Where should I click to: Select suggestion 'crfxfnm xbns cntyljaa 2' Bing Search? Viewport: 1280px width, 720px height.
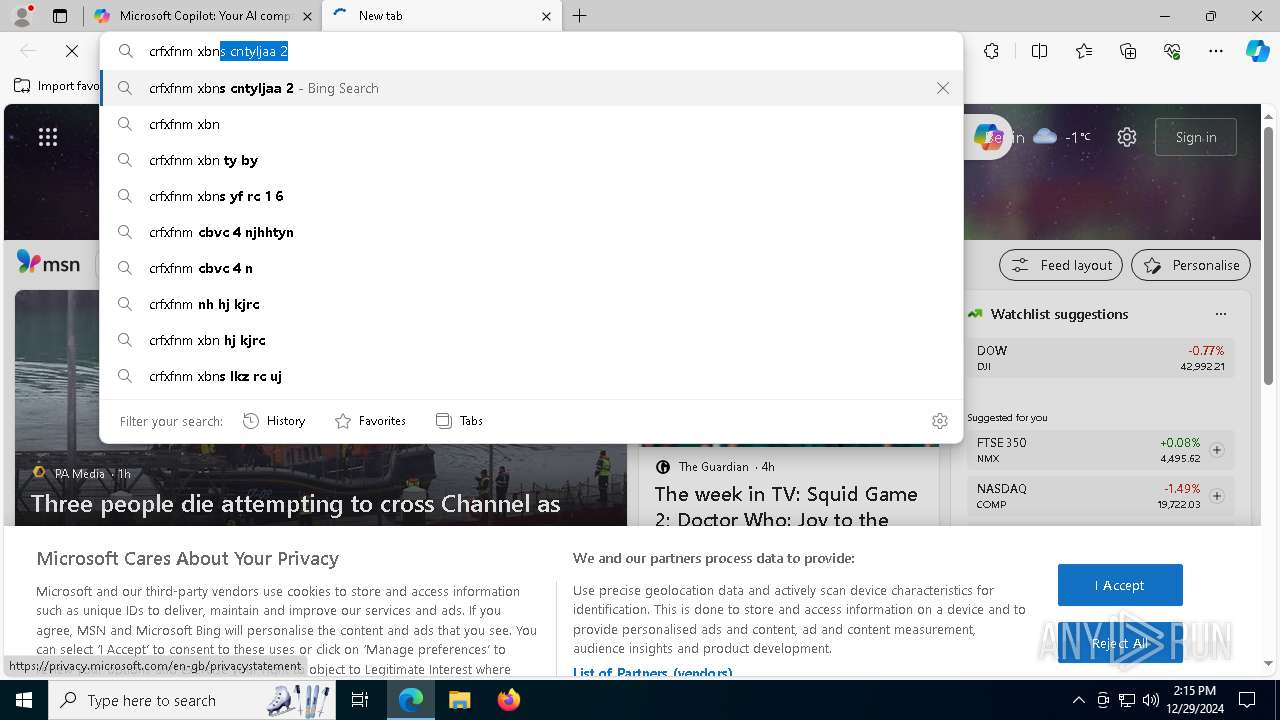pyautogui.click(x=531, y=88)
